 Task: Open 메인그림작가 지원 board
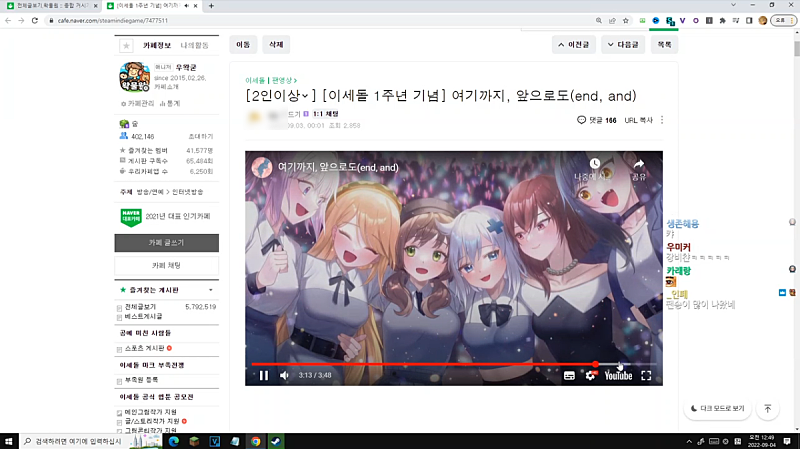coord(151,412)
